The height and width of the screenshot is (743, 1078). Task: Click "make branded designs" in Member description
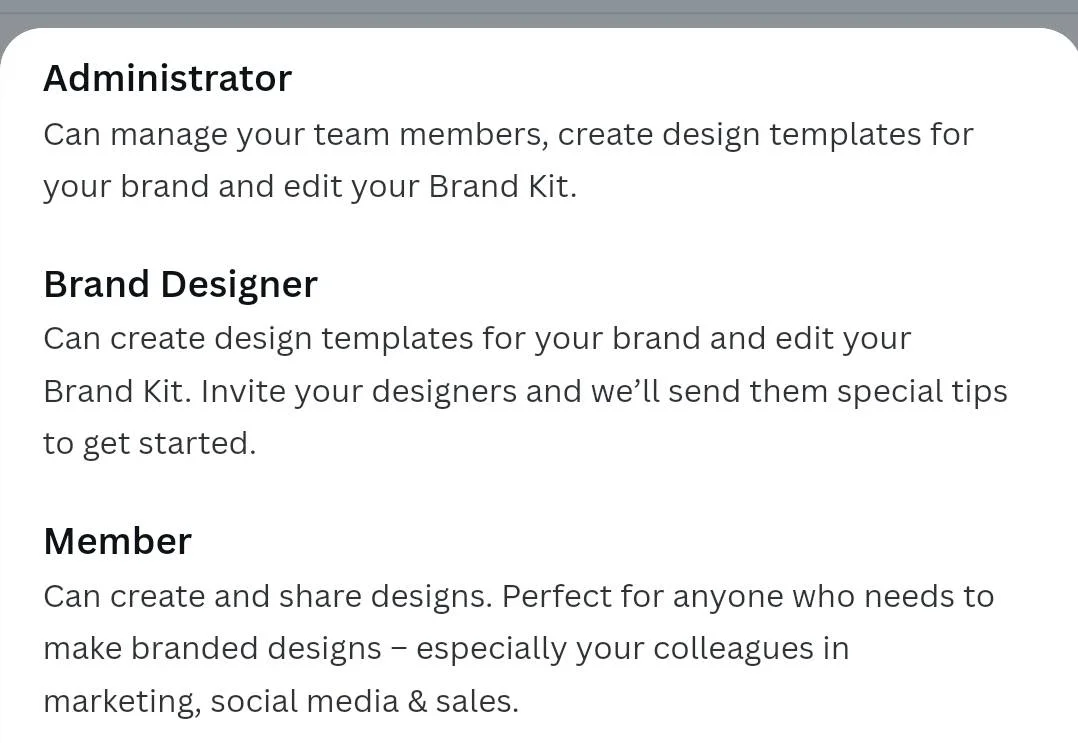212,649
